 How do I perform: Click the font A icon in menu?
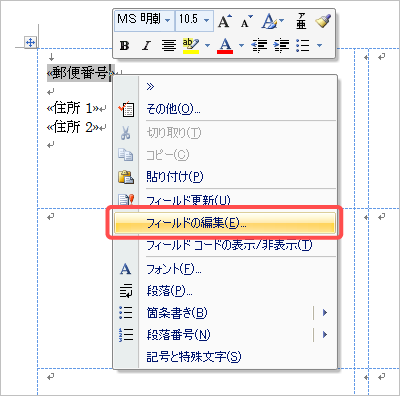tap(125, 269)
